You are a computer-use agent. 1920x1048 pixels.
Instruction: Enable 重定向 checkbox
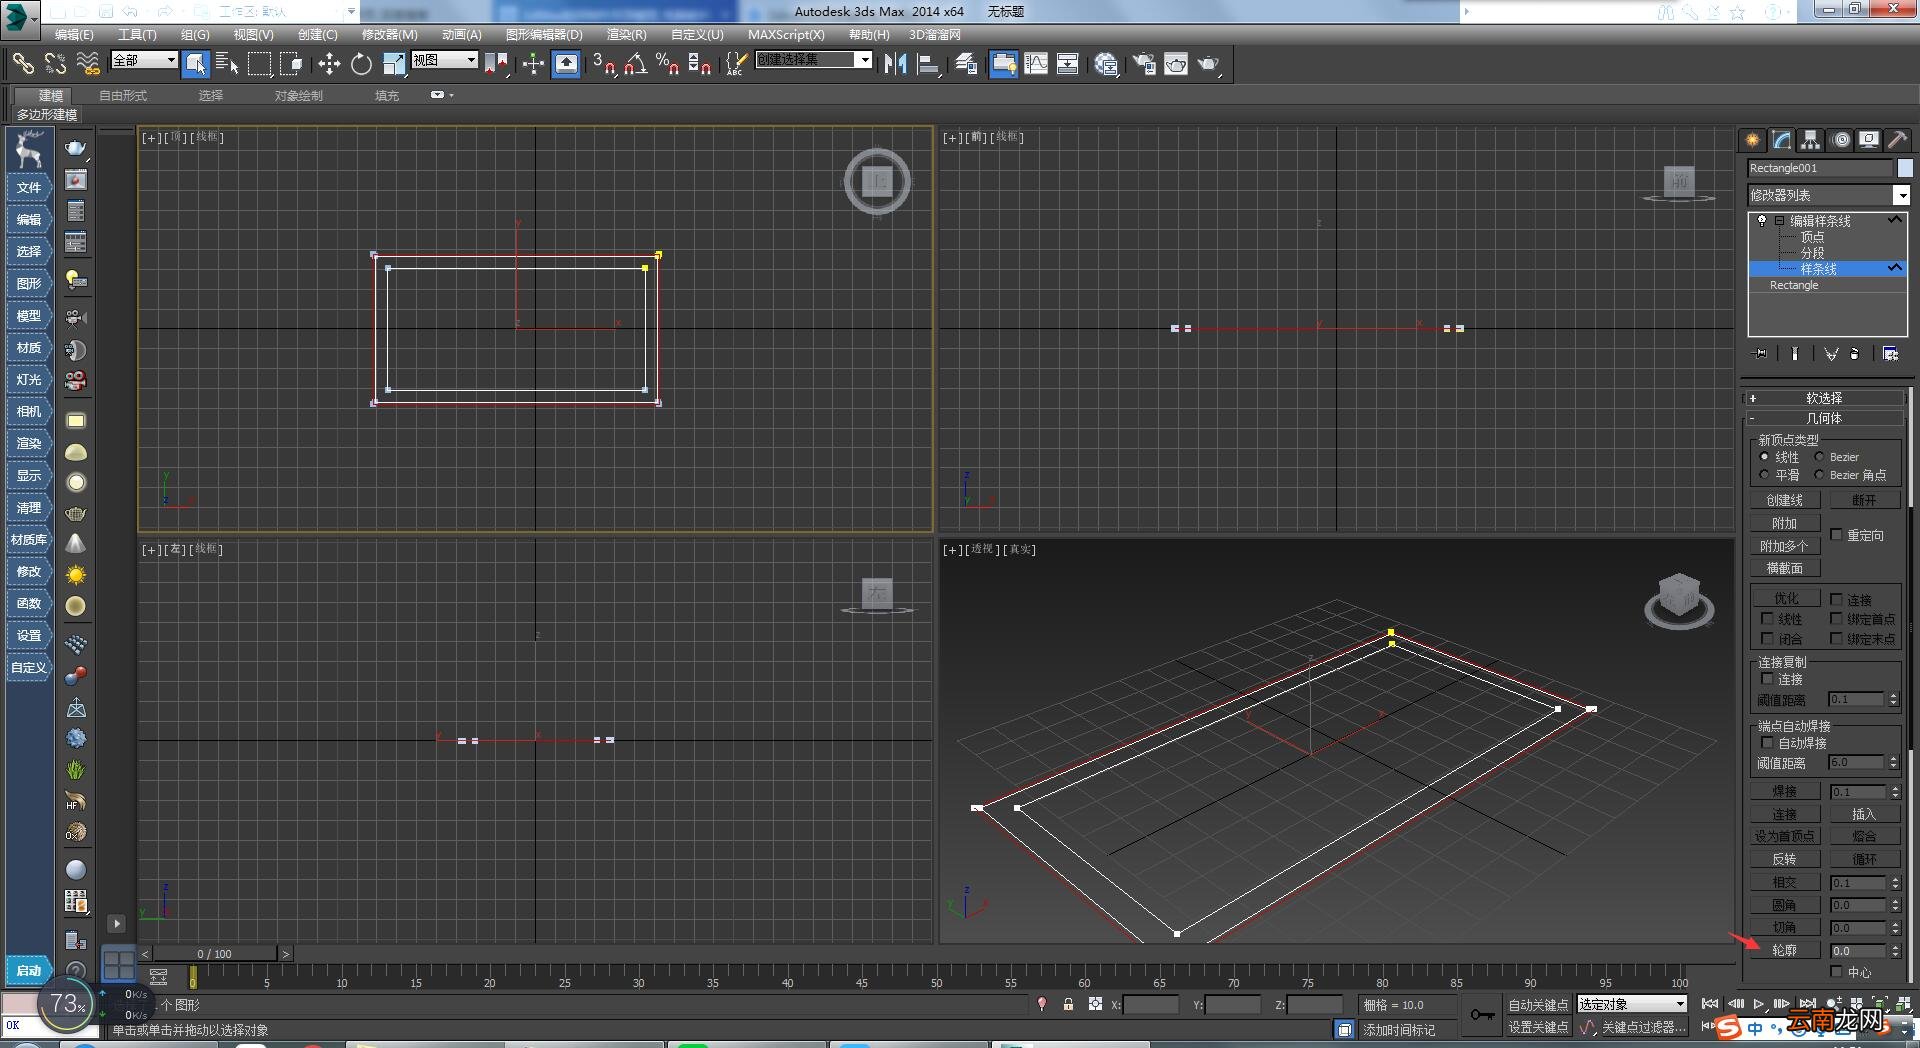(x=1836, y=535)
